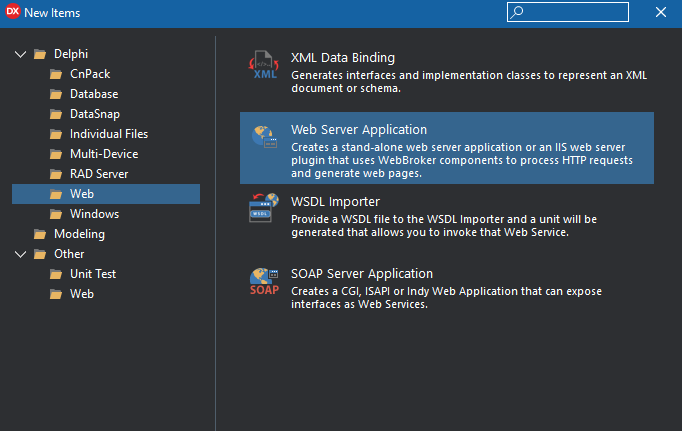Screen dimensions: 682x431
Task: Select Individual Files in the tree
Action: (x=109, y=134)
